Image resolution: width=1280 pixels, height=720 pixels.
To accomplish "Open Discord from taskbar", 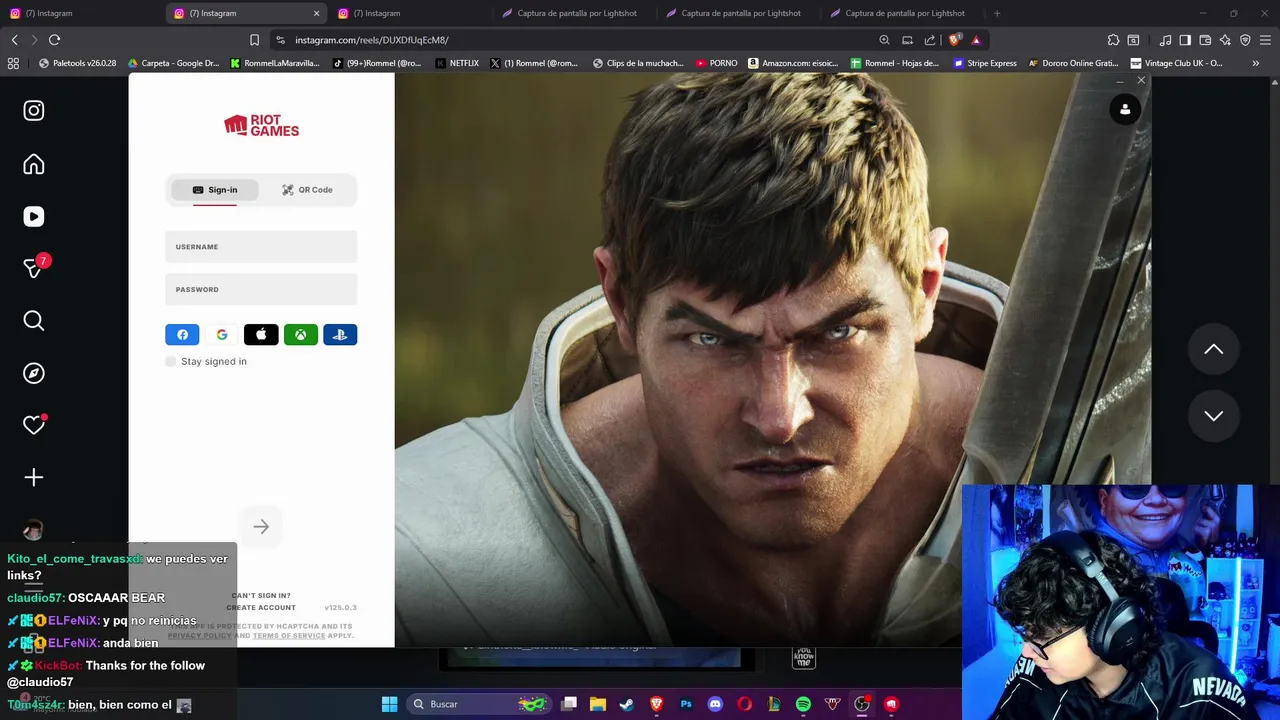I will tap(715, 704).
